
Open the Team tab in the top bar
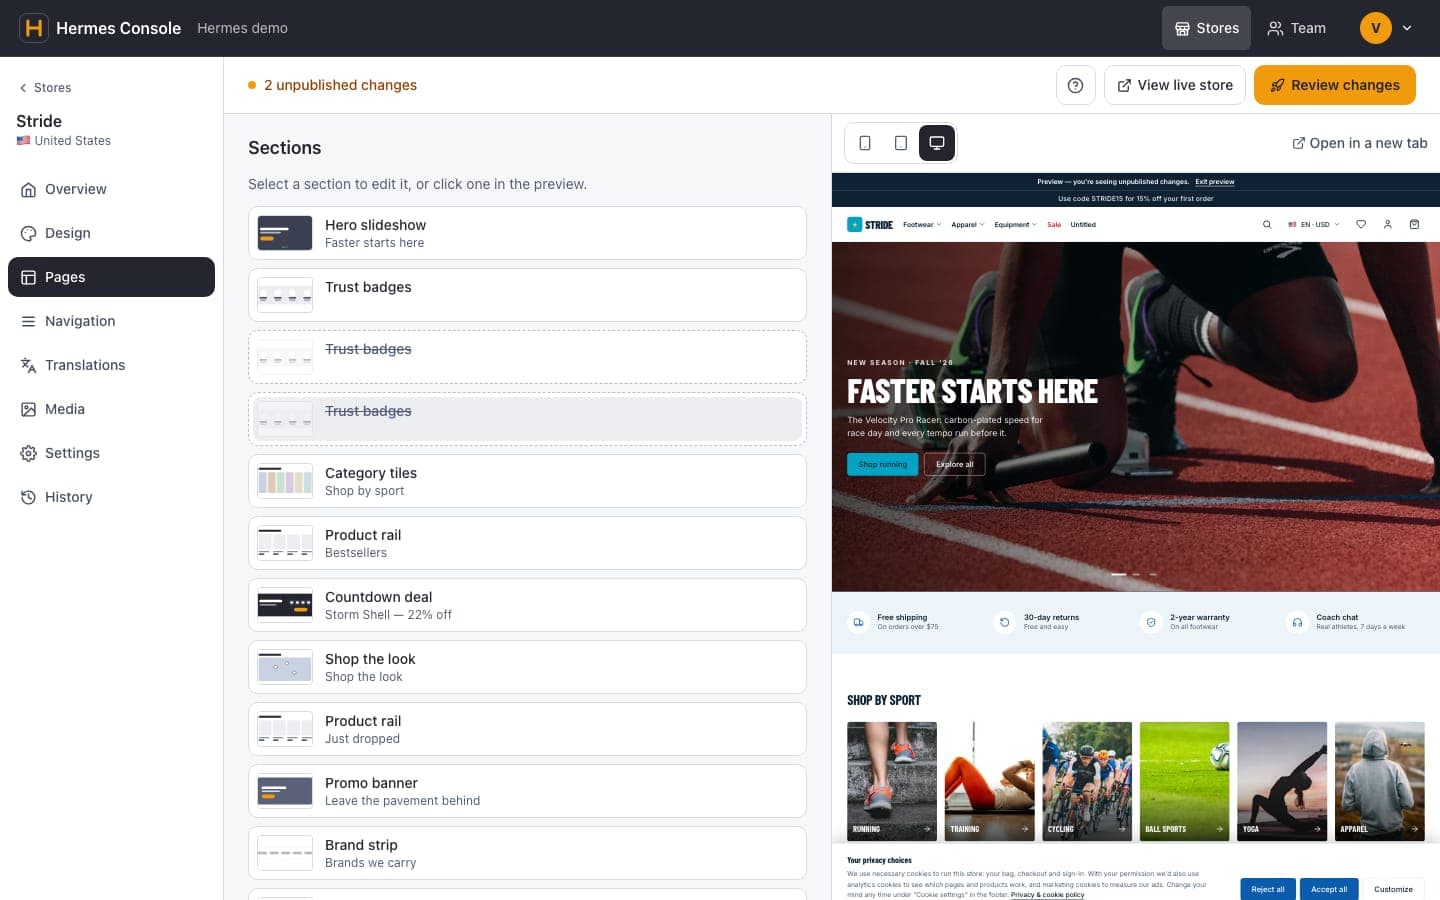[x=1296, y=28]
